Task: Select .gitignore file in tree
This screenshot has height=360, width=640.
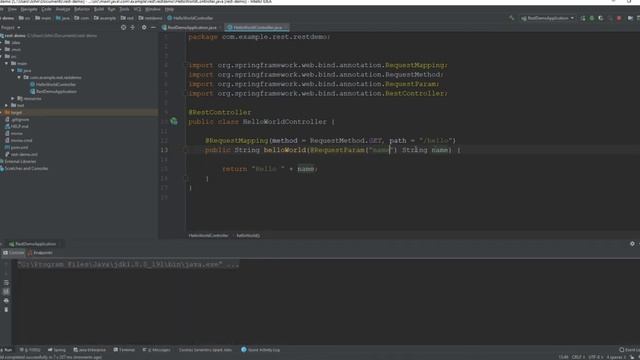Action: click(17, 119)
